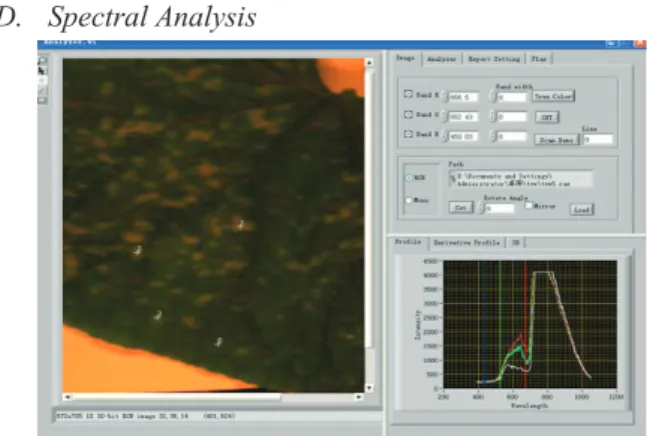647x436 pixels.
Task: Click the image view's scroll-down arrow
Action: tap(369, 388)
